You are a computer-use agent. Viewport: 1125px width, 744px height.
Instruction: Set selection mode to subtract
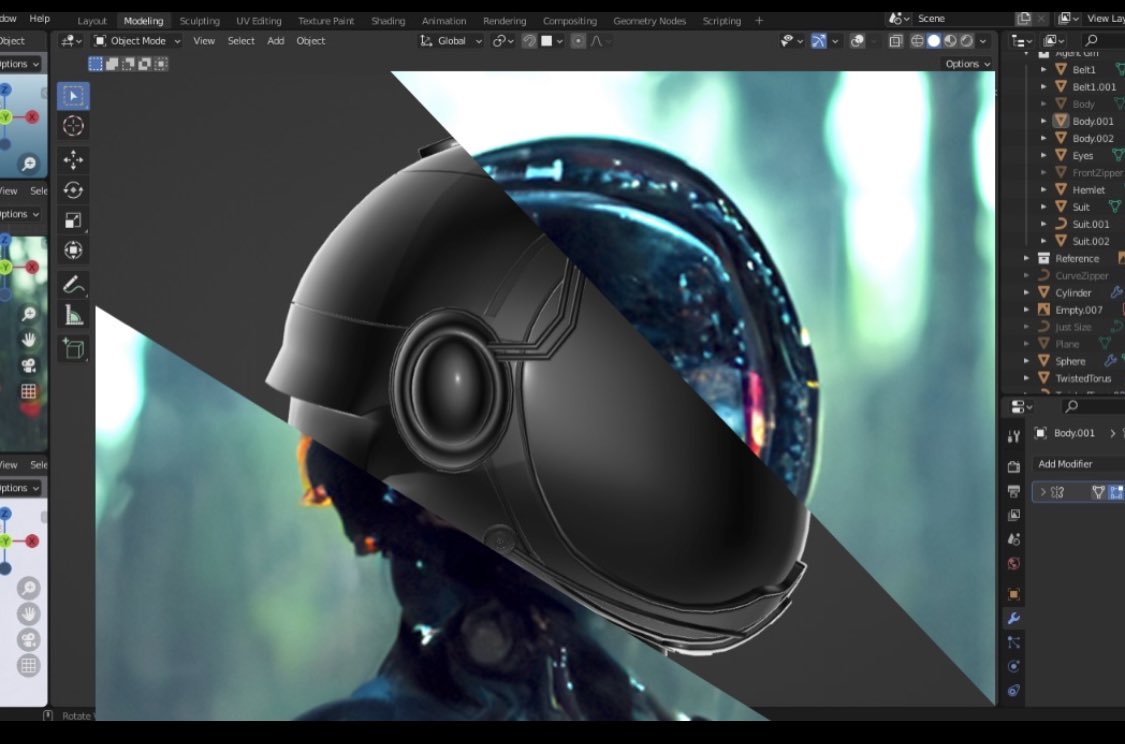click(x=128, y=64)
